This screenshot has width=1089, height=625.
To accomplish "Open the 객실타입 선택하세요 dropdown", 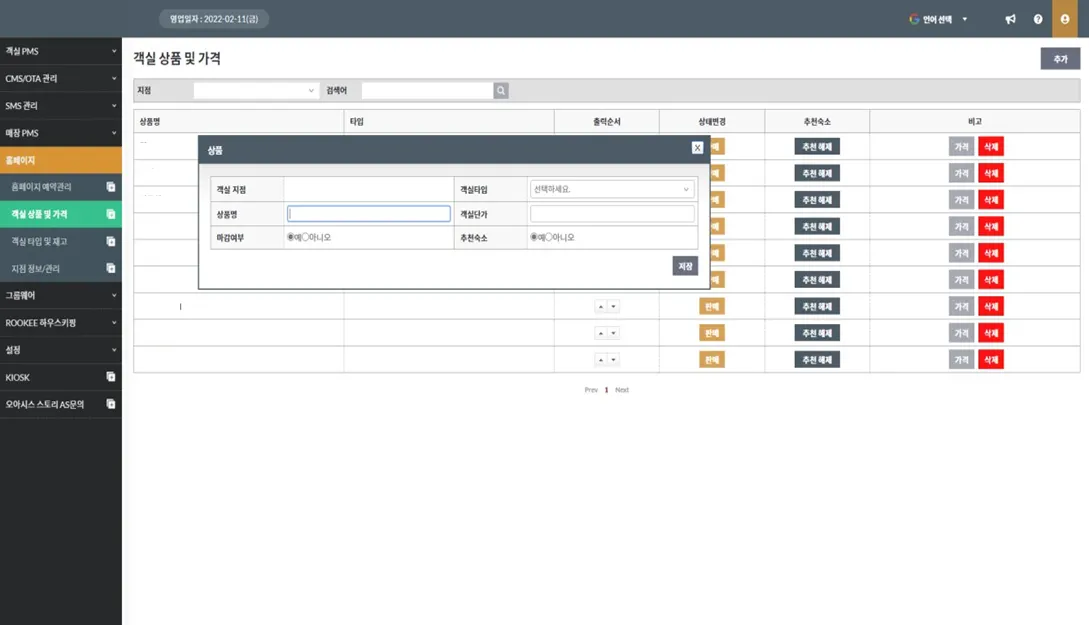I will pos(612,189).
